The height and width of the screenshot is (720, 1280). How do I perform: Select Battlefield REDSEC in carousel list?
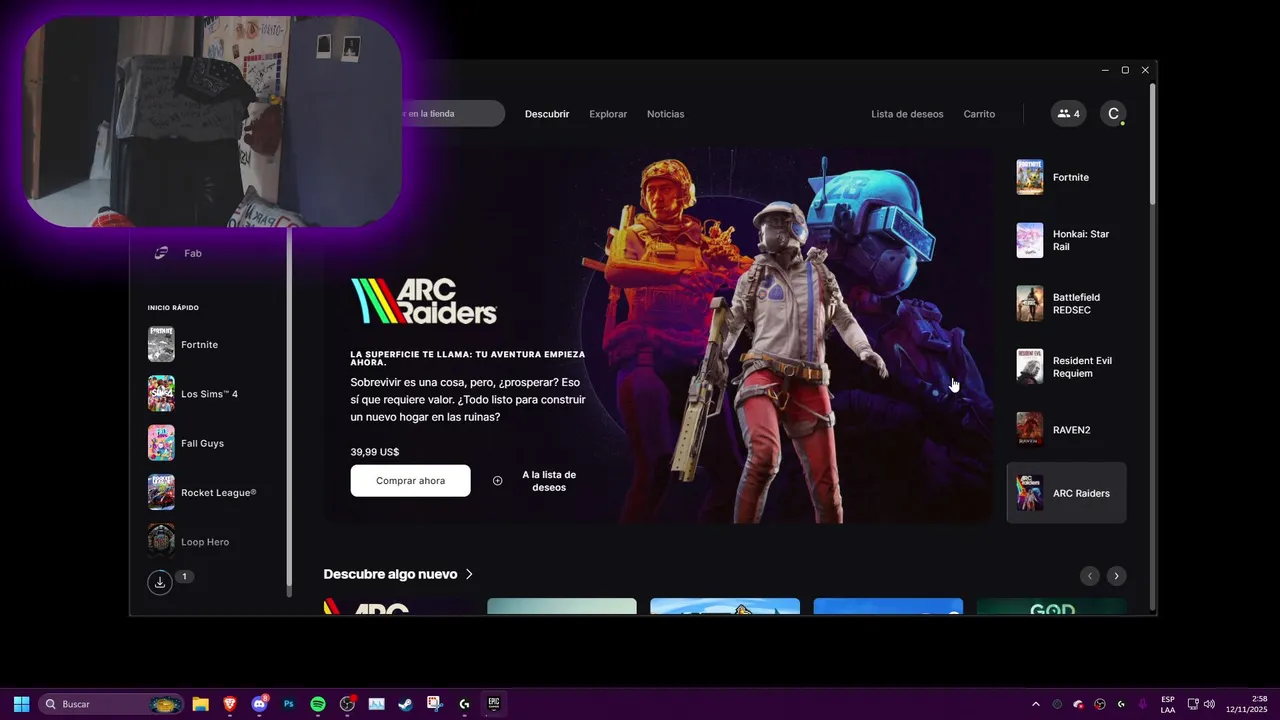[1066, 303]
